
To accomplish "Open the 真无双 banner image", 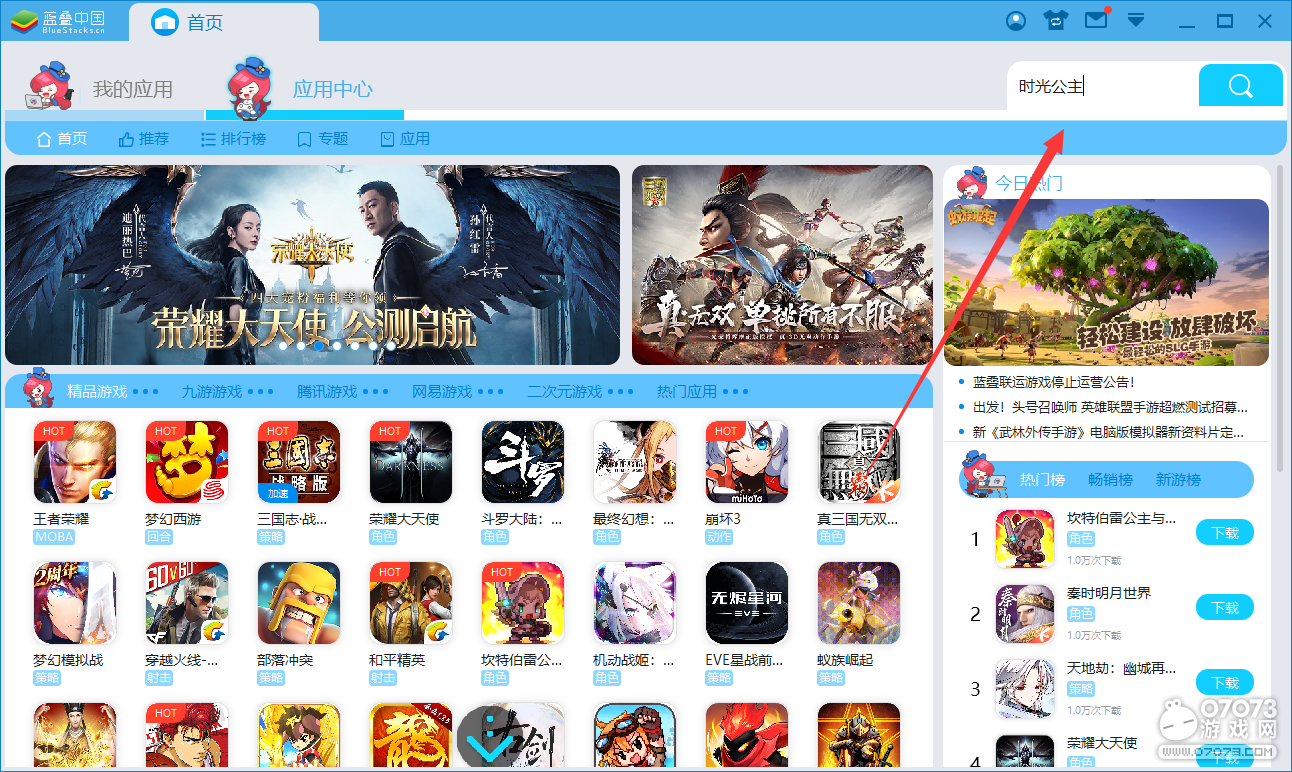I will click(782, 265).
